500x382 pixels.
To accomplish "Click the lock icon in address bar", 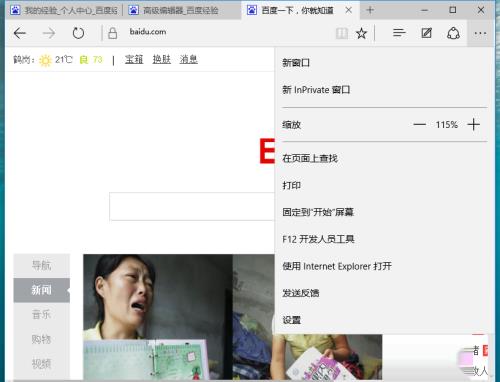I will coord(113,33).
